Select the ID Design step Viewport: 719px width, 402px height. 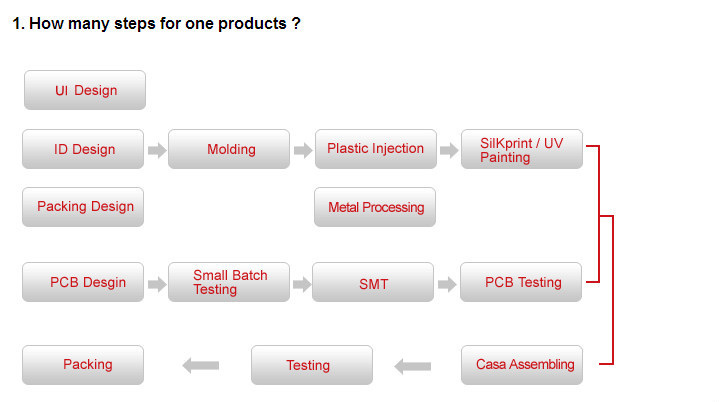coord(84,149)
